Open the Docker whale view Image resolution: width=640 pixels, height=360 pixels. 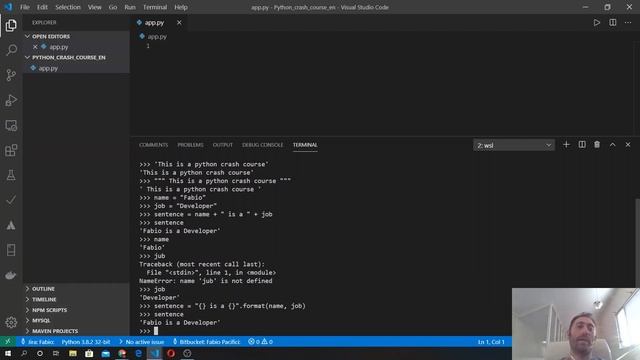(x=11, y=276)
